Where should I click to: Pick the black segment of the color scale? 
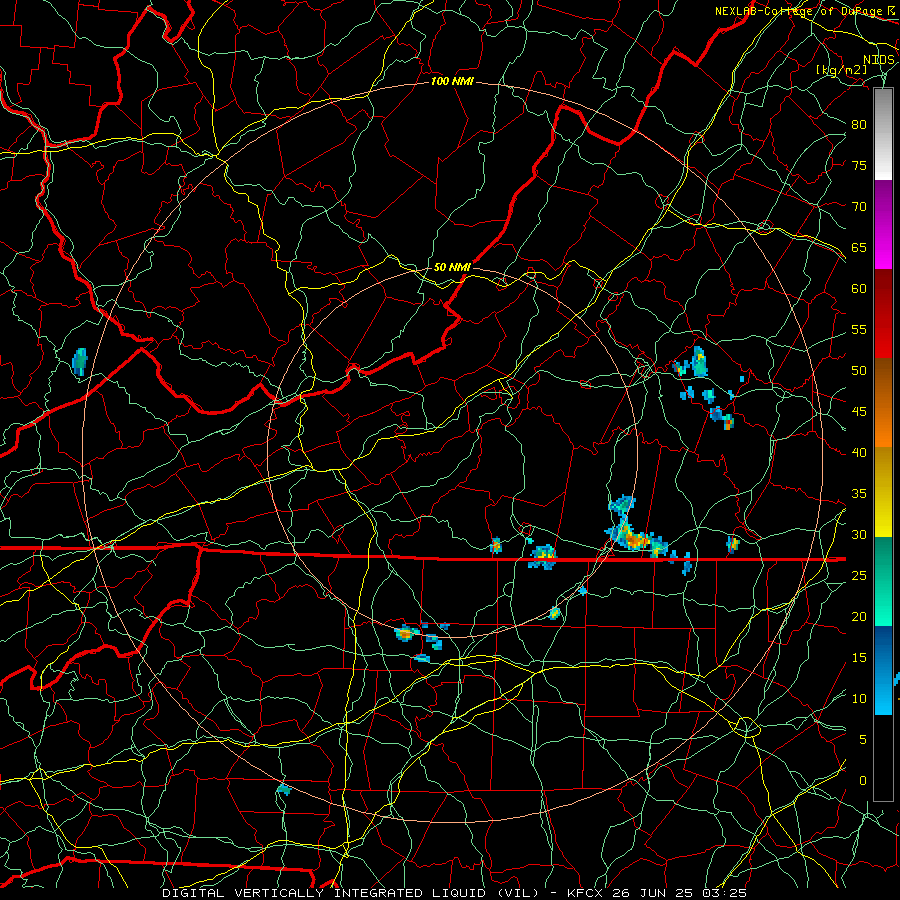click(x=883, y=758)
